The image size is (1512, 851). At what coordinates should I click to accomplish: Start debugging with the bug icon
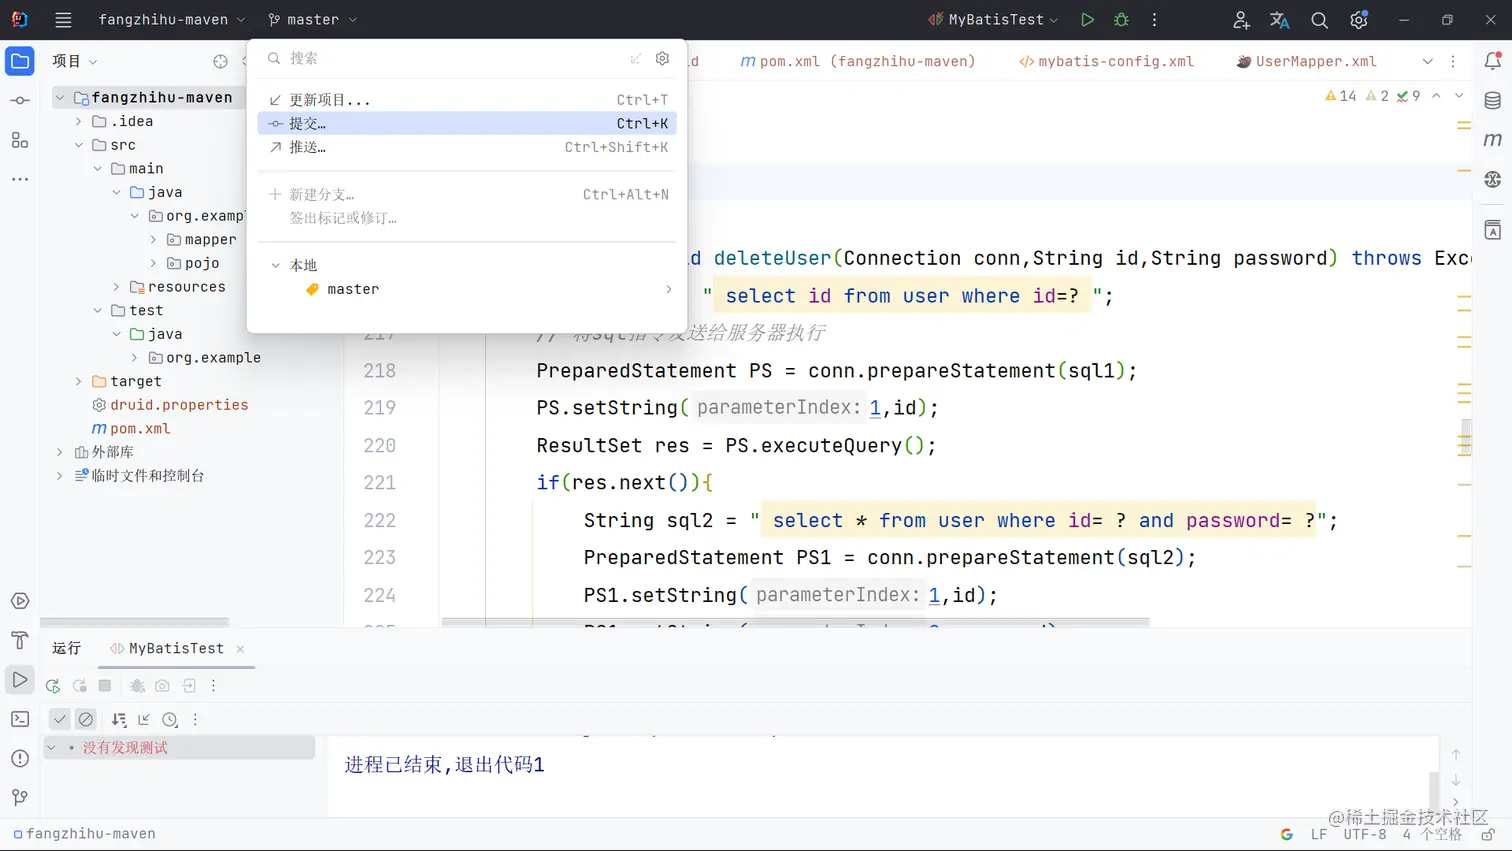[1121, 20]
